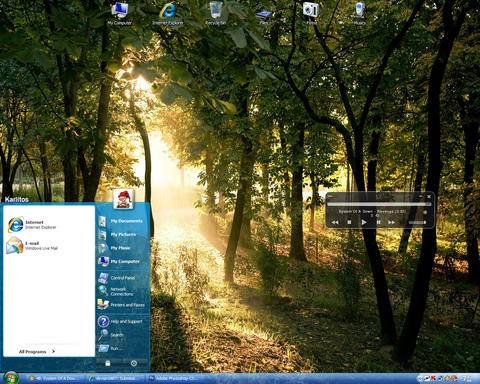Expand hidden tray icons arrow
The height and width of the screenshot is (384, 480).
click(420, 378)
